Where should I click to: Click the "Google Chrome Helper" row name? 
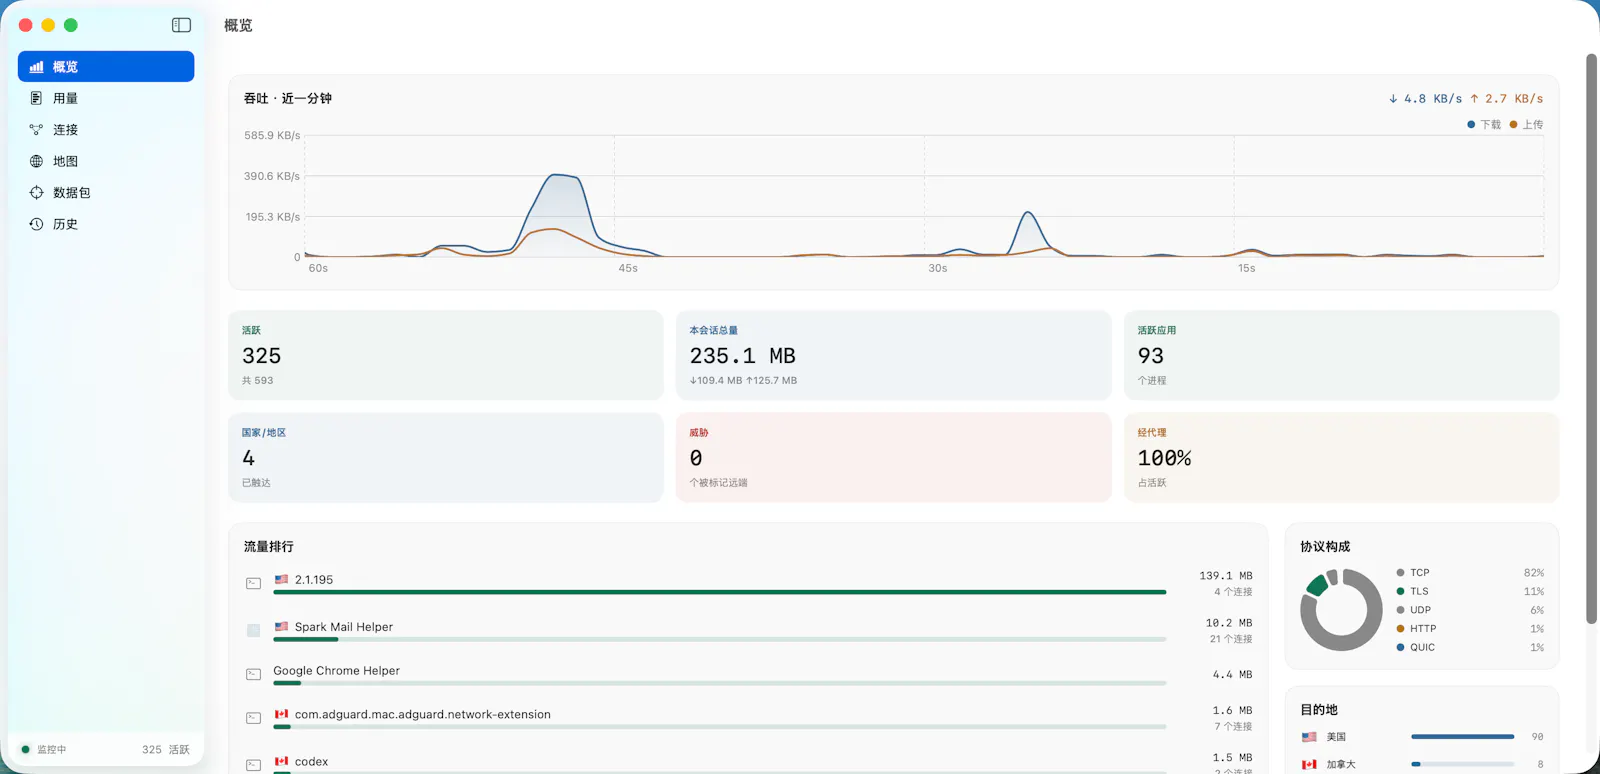(x=337, y=671)
